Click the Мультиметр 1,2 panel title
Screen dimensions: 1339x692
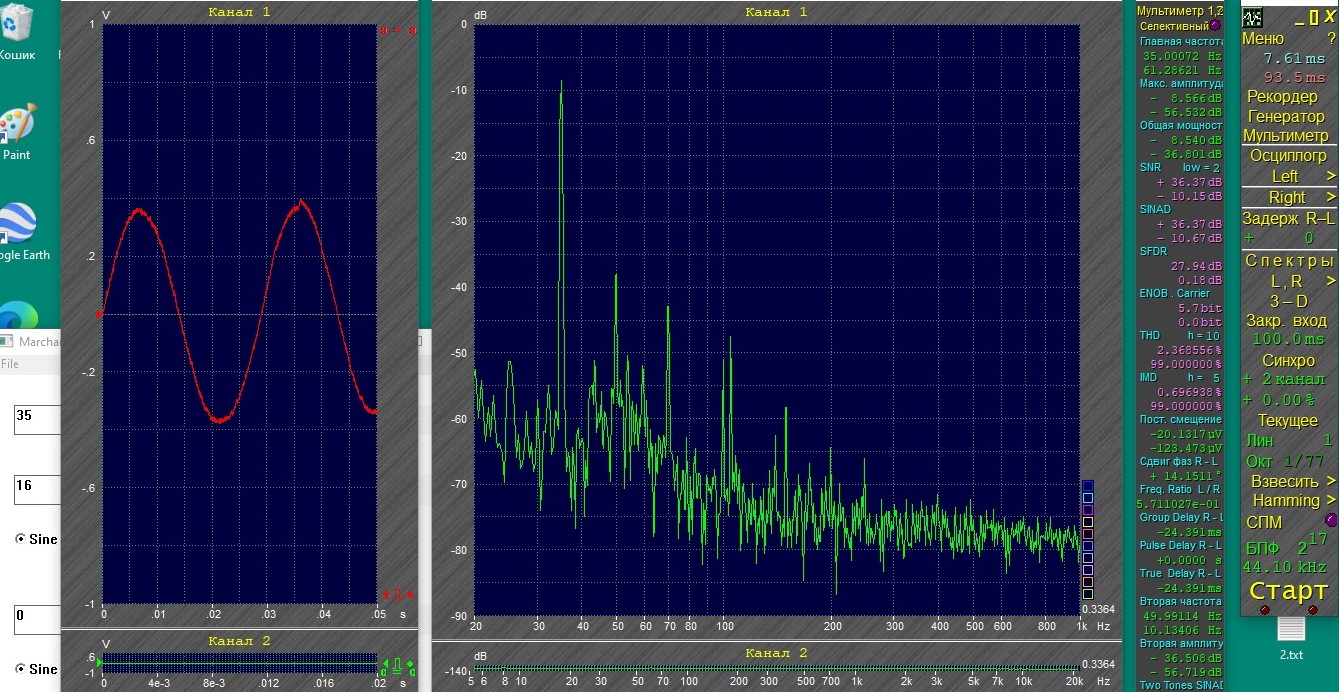(x=1180, y=9)
